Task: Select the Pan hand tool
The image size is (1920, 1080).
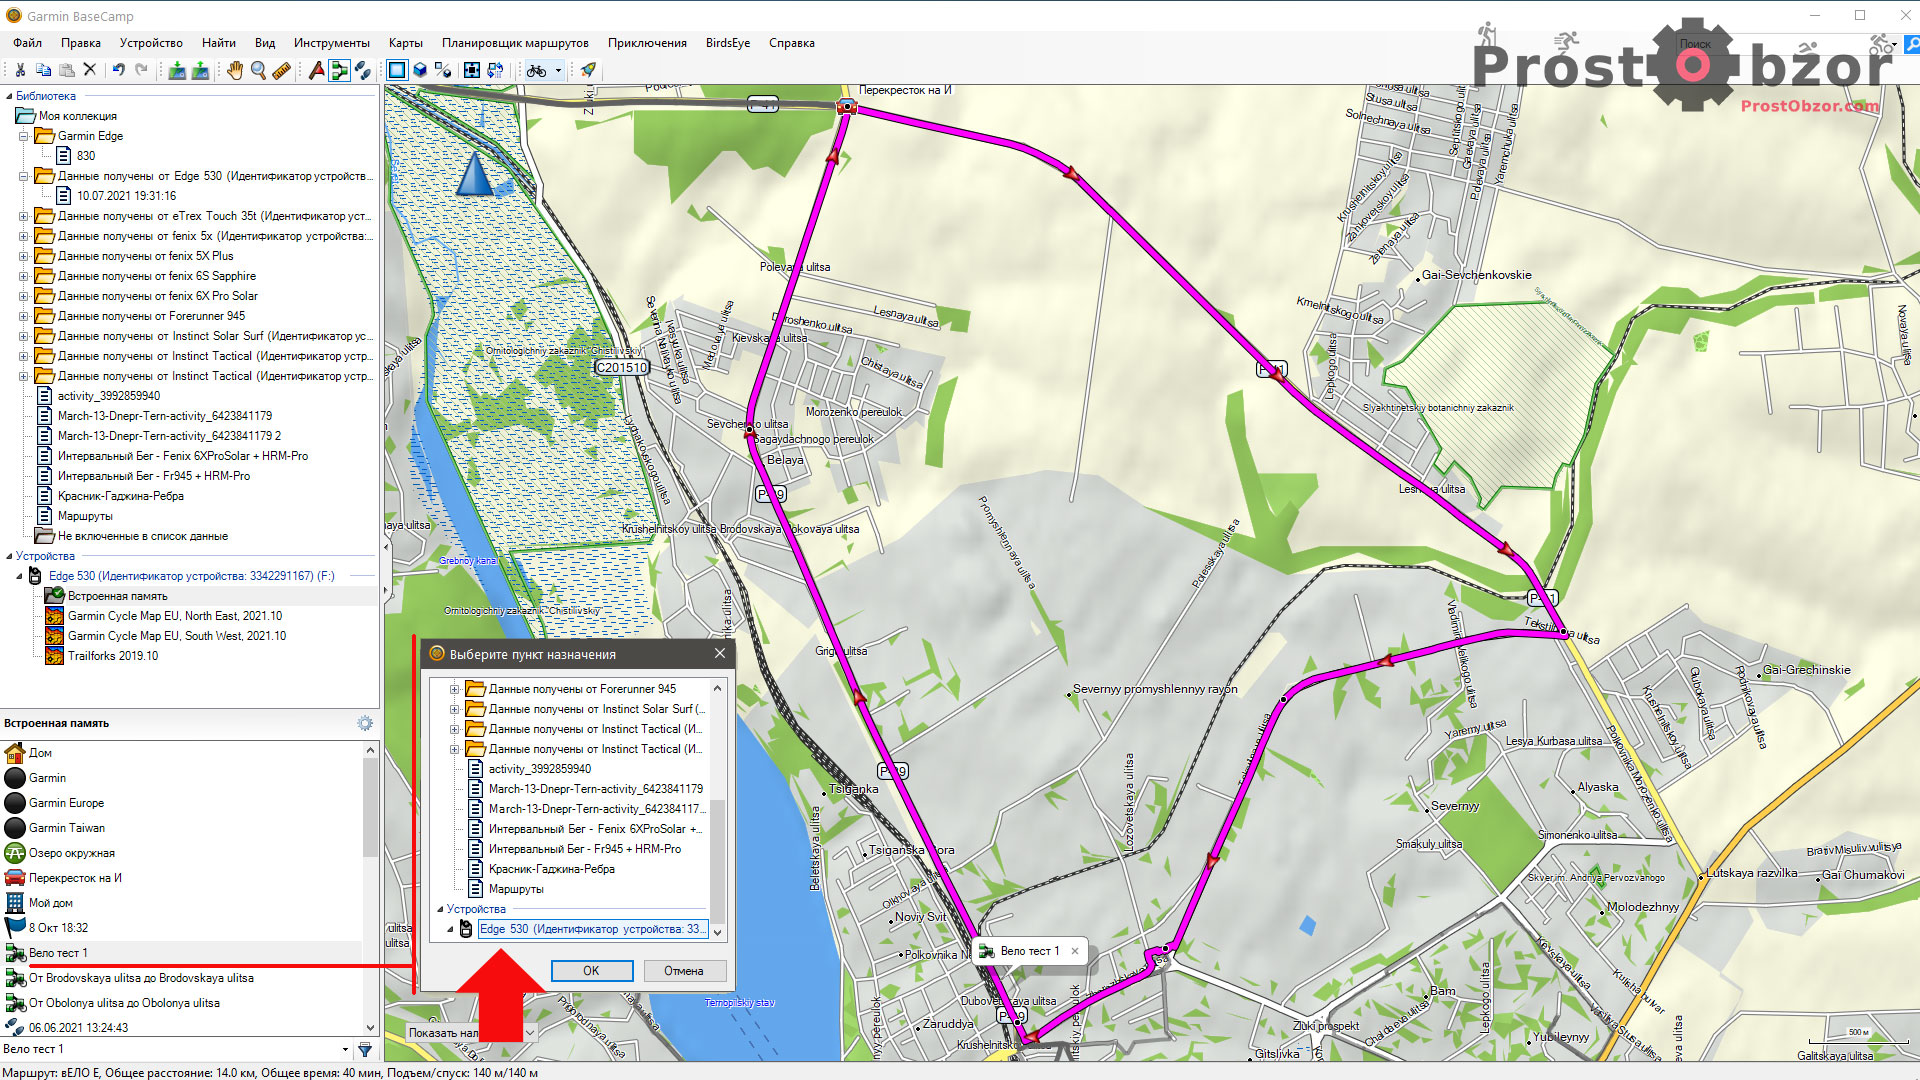Action: [235, 70]
